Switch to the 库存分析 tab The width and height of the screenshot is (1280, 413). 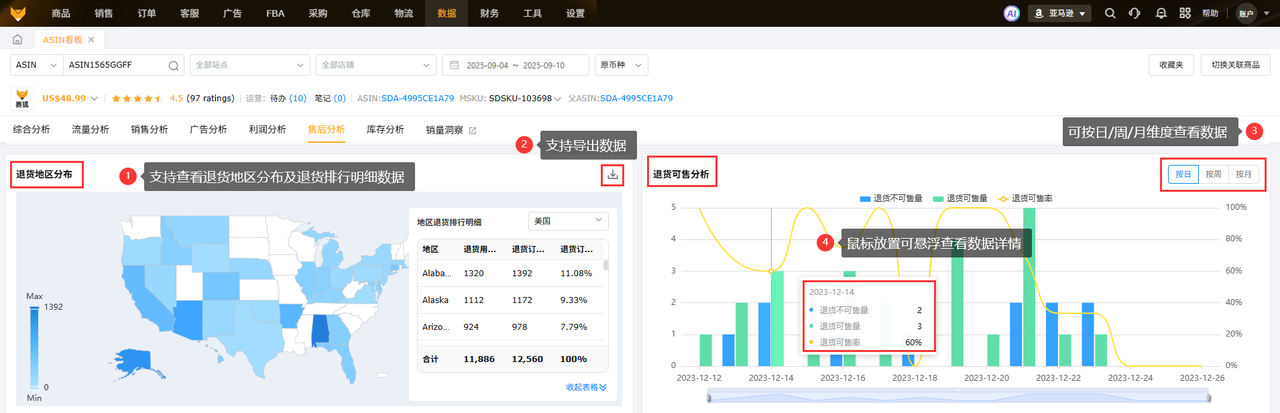[385, 130]
